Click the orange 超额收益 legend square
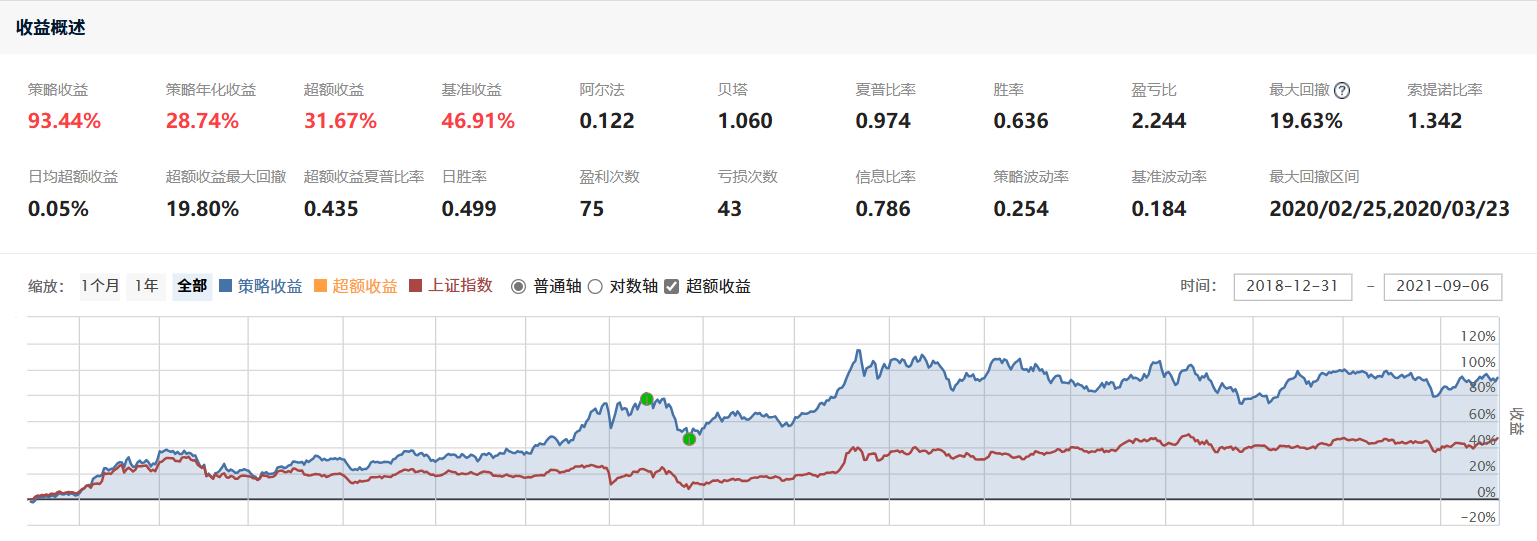 pos(320,286)
